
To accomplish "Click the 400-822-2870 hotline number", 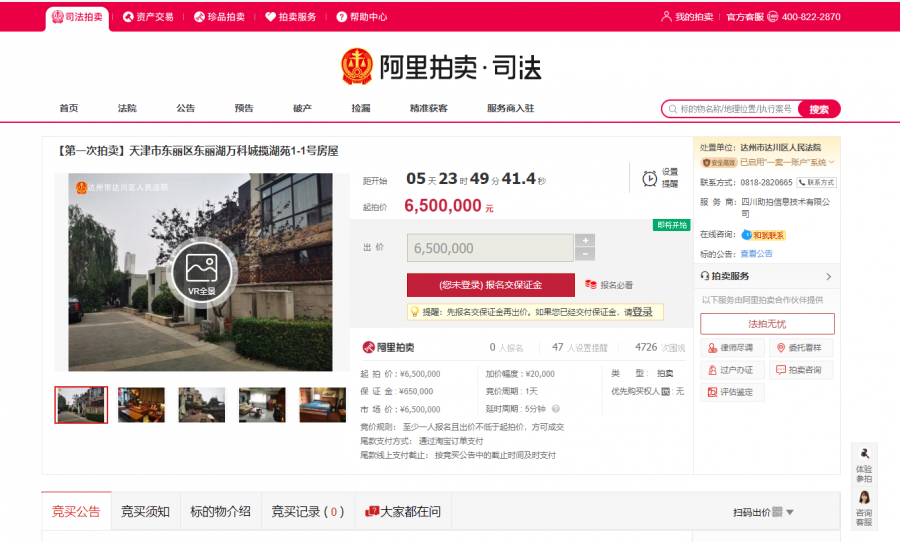I will [811, 17].
